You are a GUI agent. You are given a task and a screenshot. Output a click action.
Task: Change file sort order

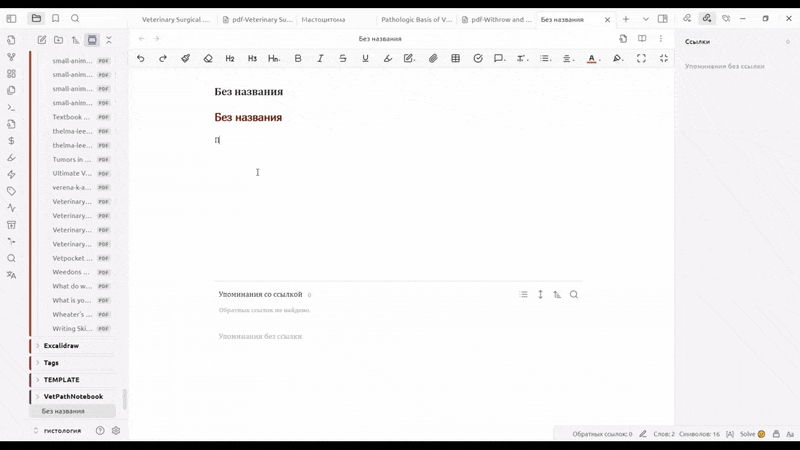point(76,40)
